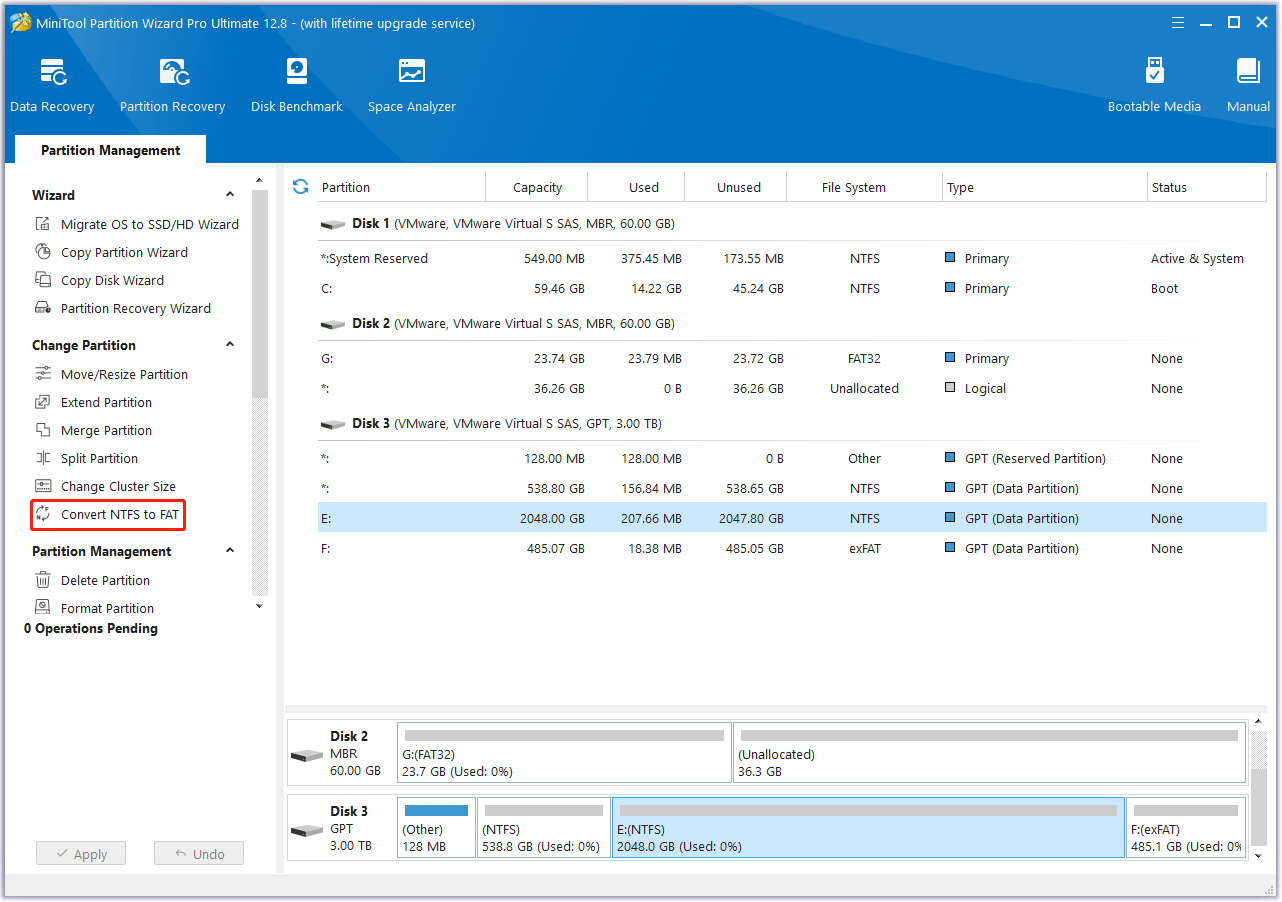Screen dimensions: 1282x902
Task: Select the G: FAT32 partition row
Action: 792,358
